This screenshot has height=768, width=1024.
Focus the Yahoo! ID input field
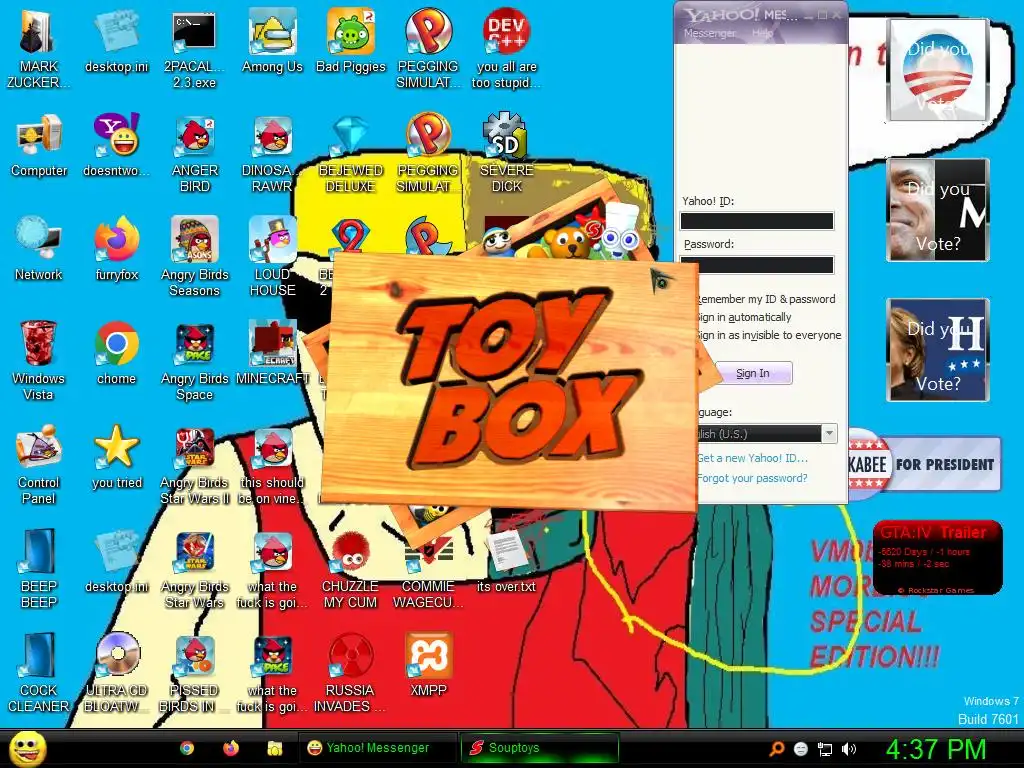757,221
